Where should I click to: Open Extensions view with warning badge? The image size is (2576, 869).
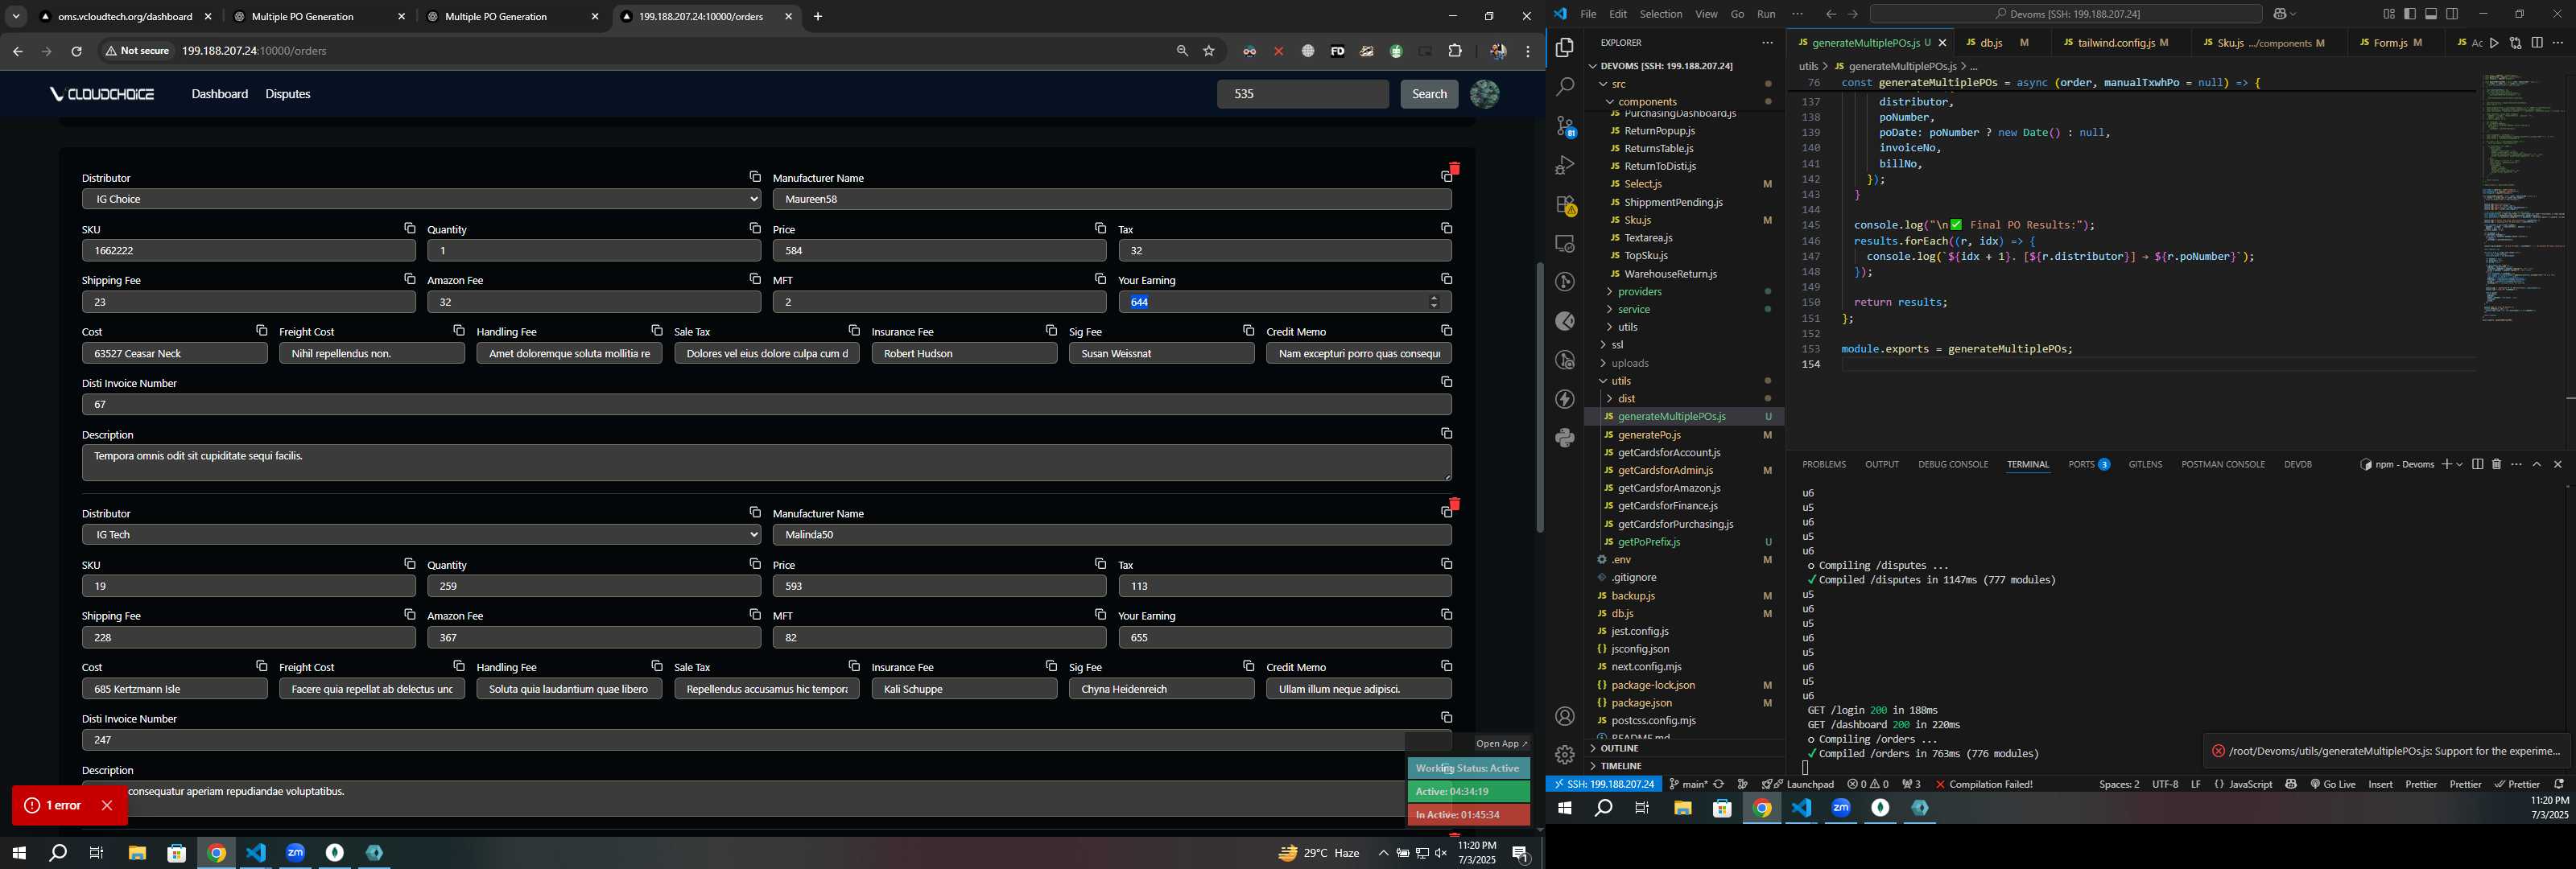[1565, 205]
